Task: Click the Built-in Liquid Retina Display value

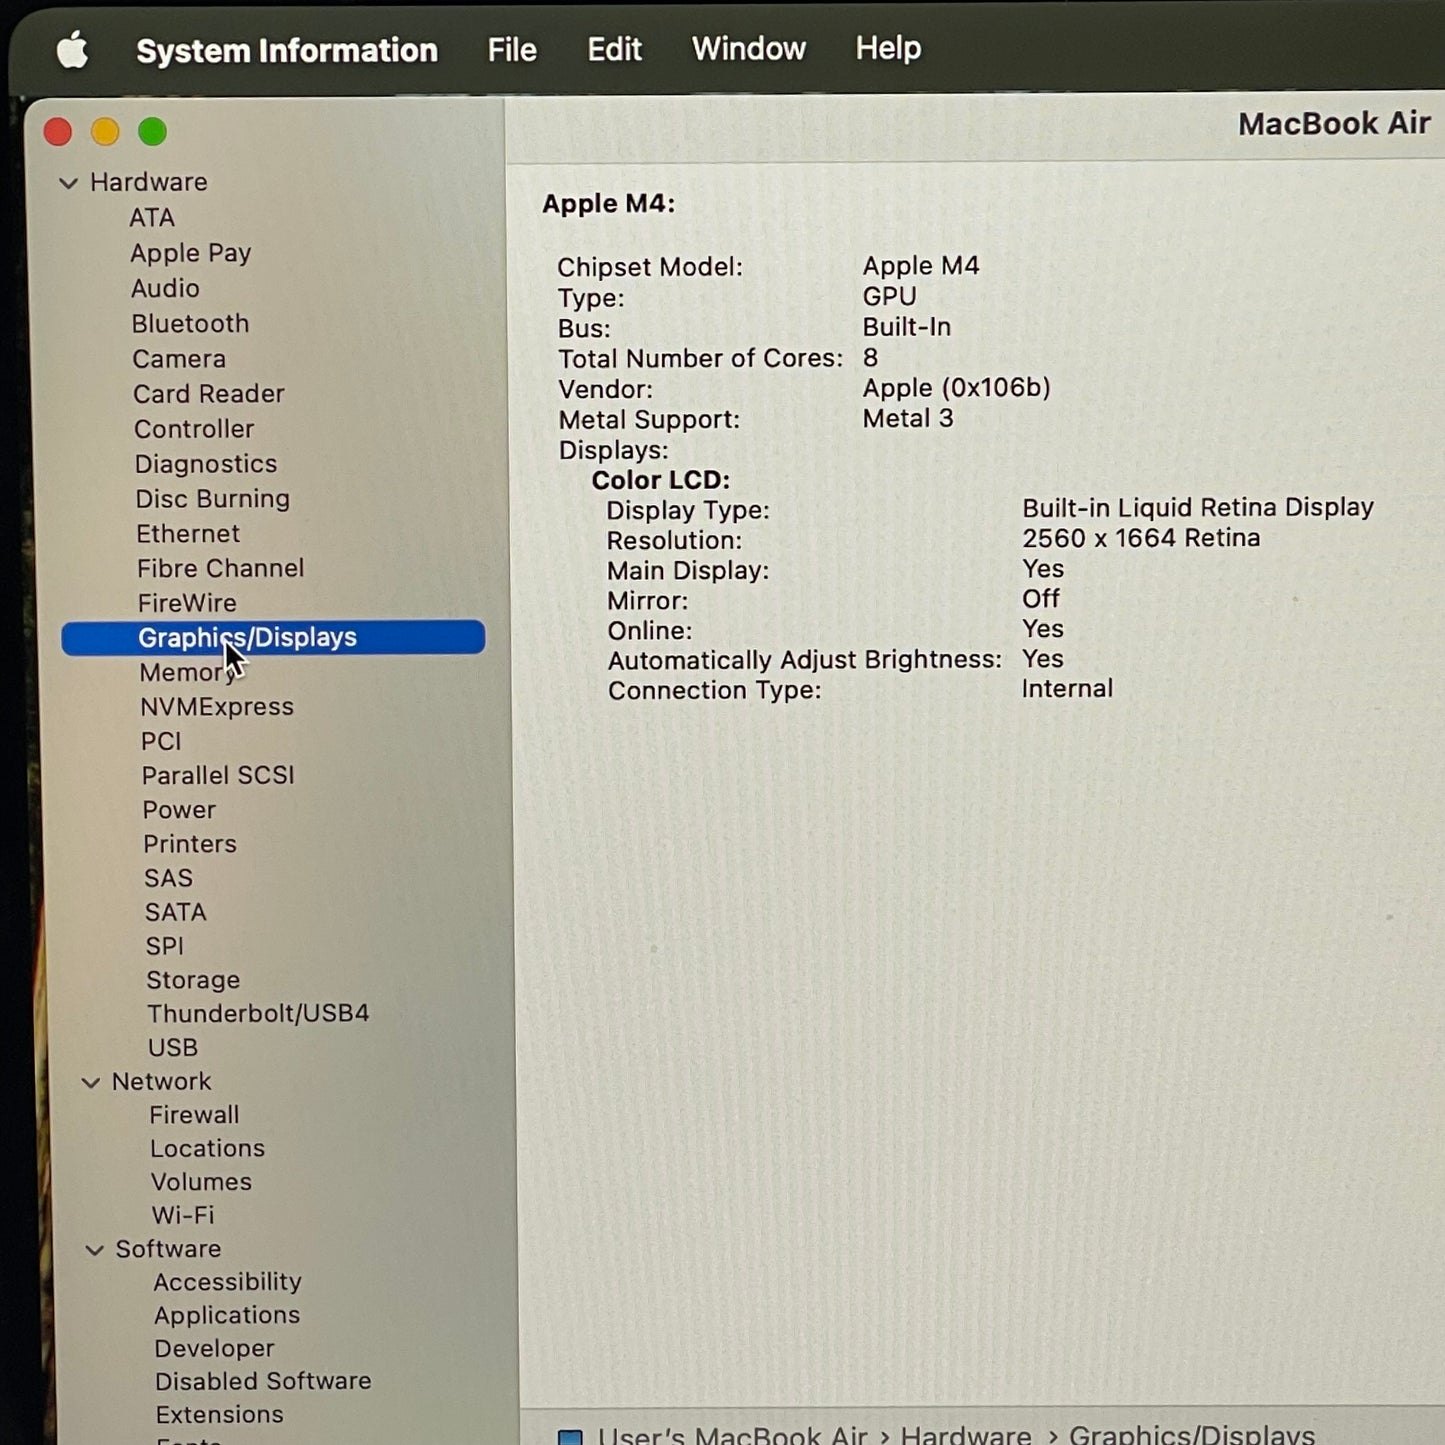Action: [1198, 508]
